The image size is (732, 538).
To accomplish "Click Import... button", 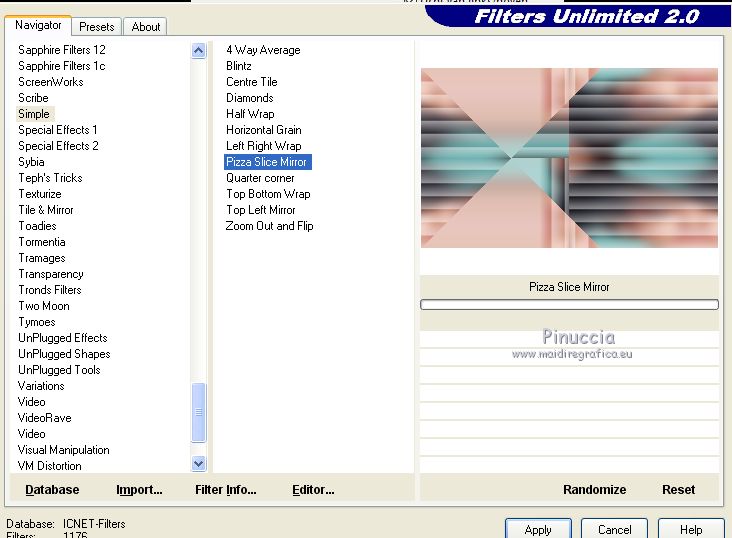I will click(x=139, y=489).
